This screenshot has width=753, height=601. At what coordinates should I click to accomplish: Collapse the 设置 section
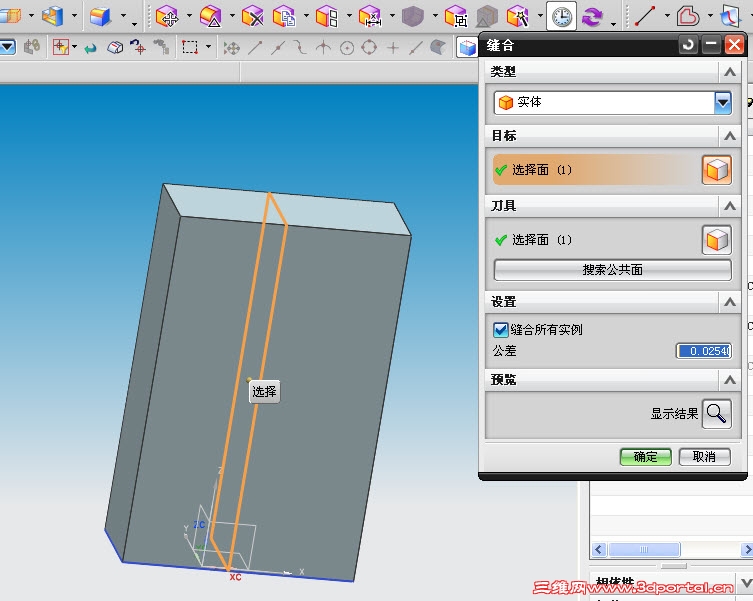[x=730, y=302]
